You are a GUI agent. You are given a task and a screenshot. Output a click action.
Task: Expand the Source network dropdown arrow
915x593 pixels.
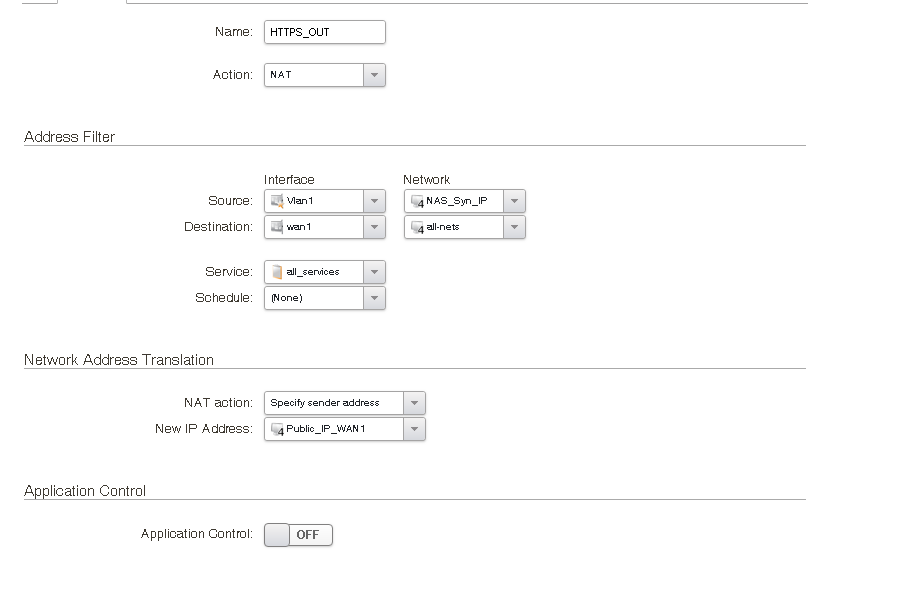coord(514,201)
